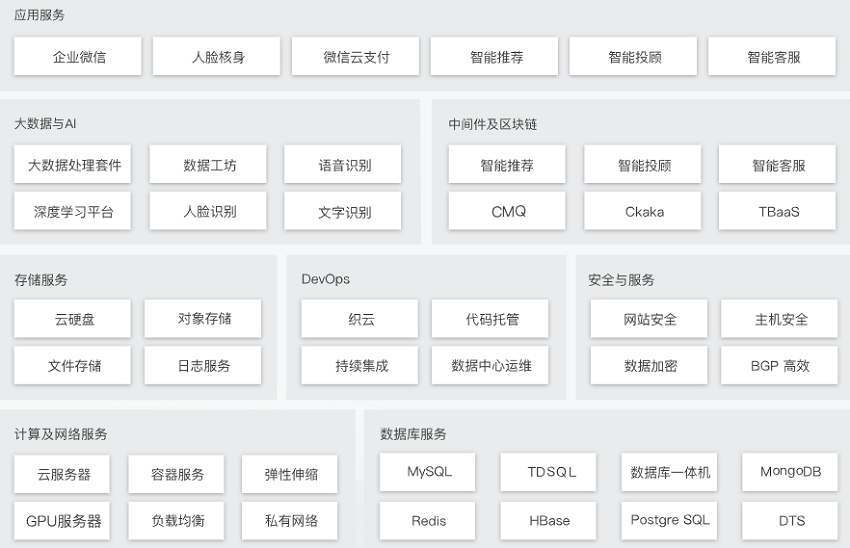850x548 pixels.
Task: Open the 私有网络 card
Action: click(289, 521)
